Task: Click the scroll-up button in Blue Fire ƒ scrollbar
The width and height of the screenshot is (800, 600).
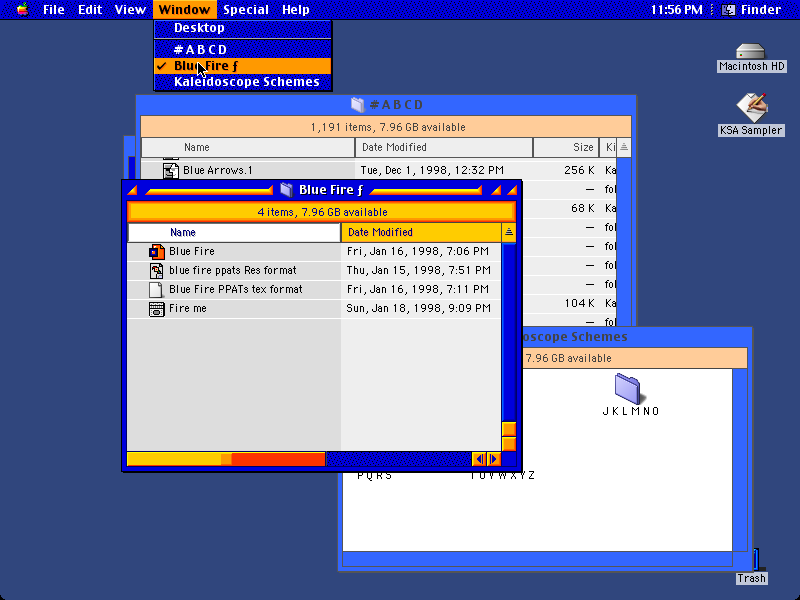Action: coord(509,429)
